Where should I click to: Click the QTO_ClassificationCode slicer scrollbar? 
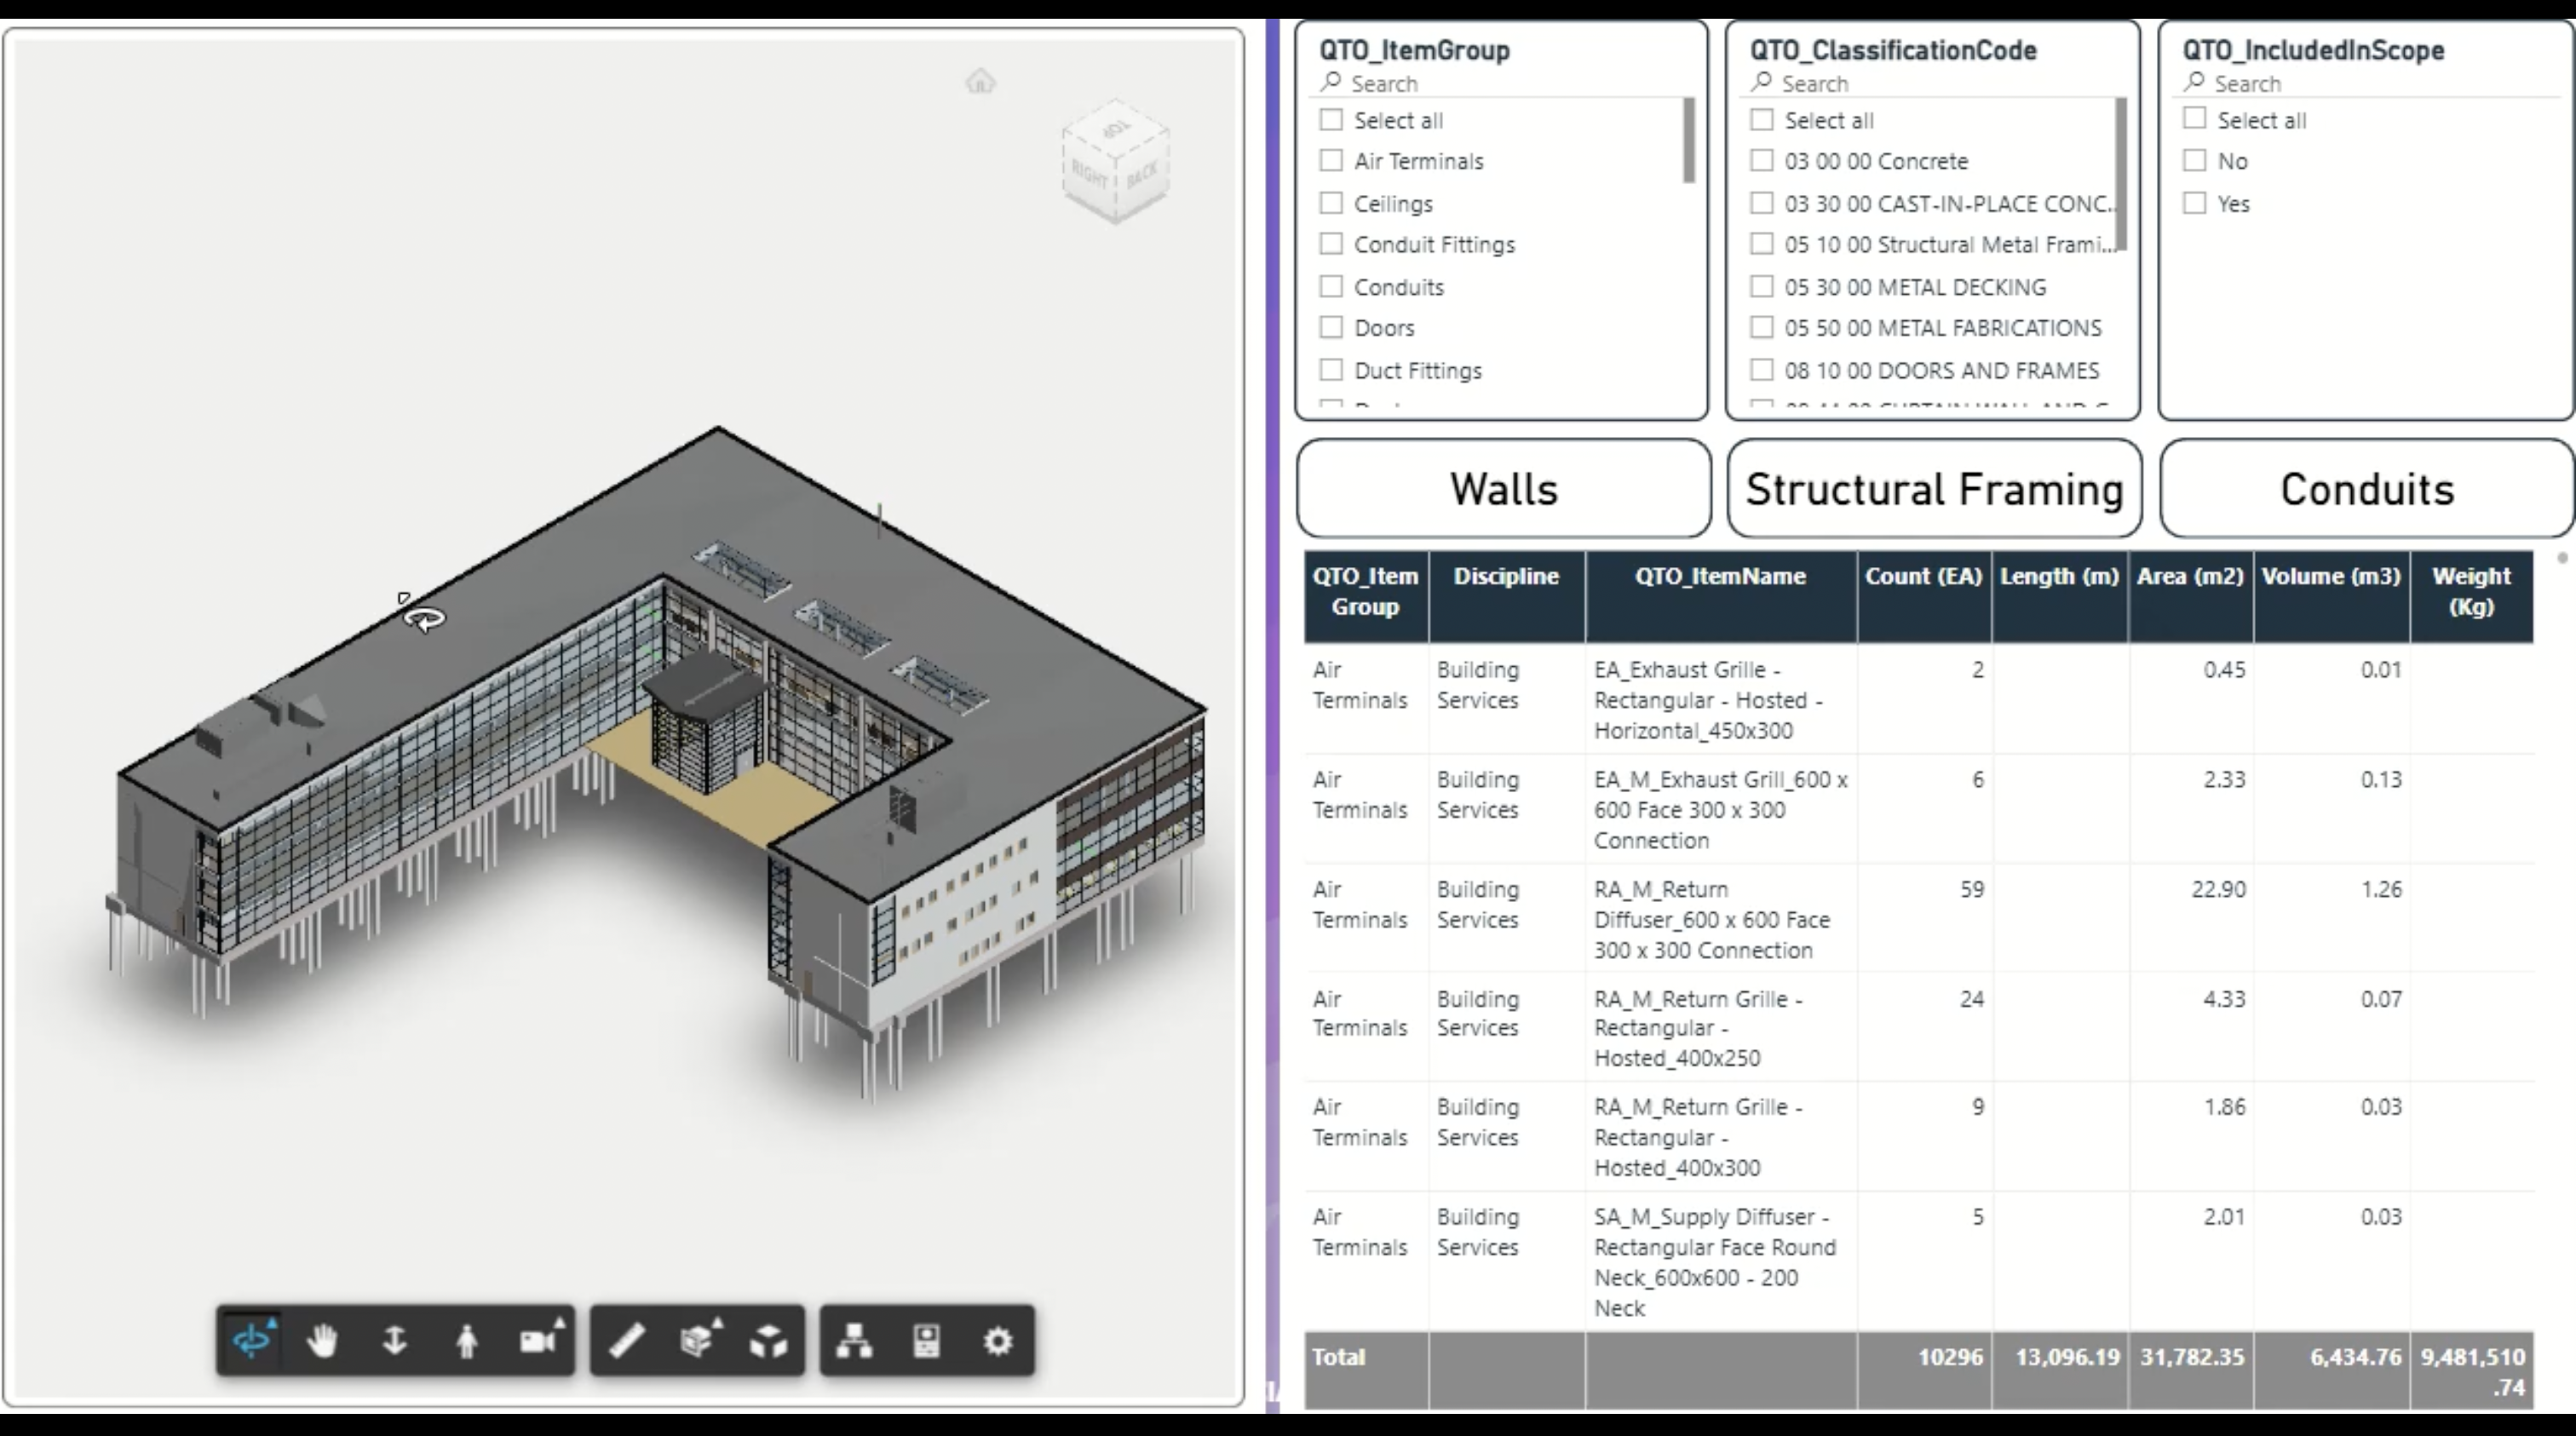2121,175
